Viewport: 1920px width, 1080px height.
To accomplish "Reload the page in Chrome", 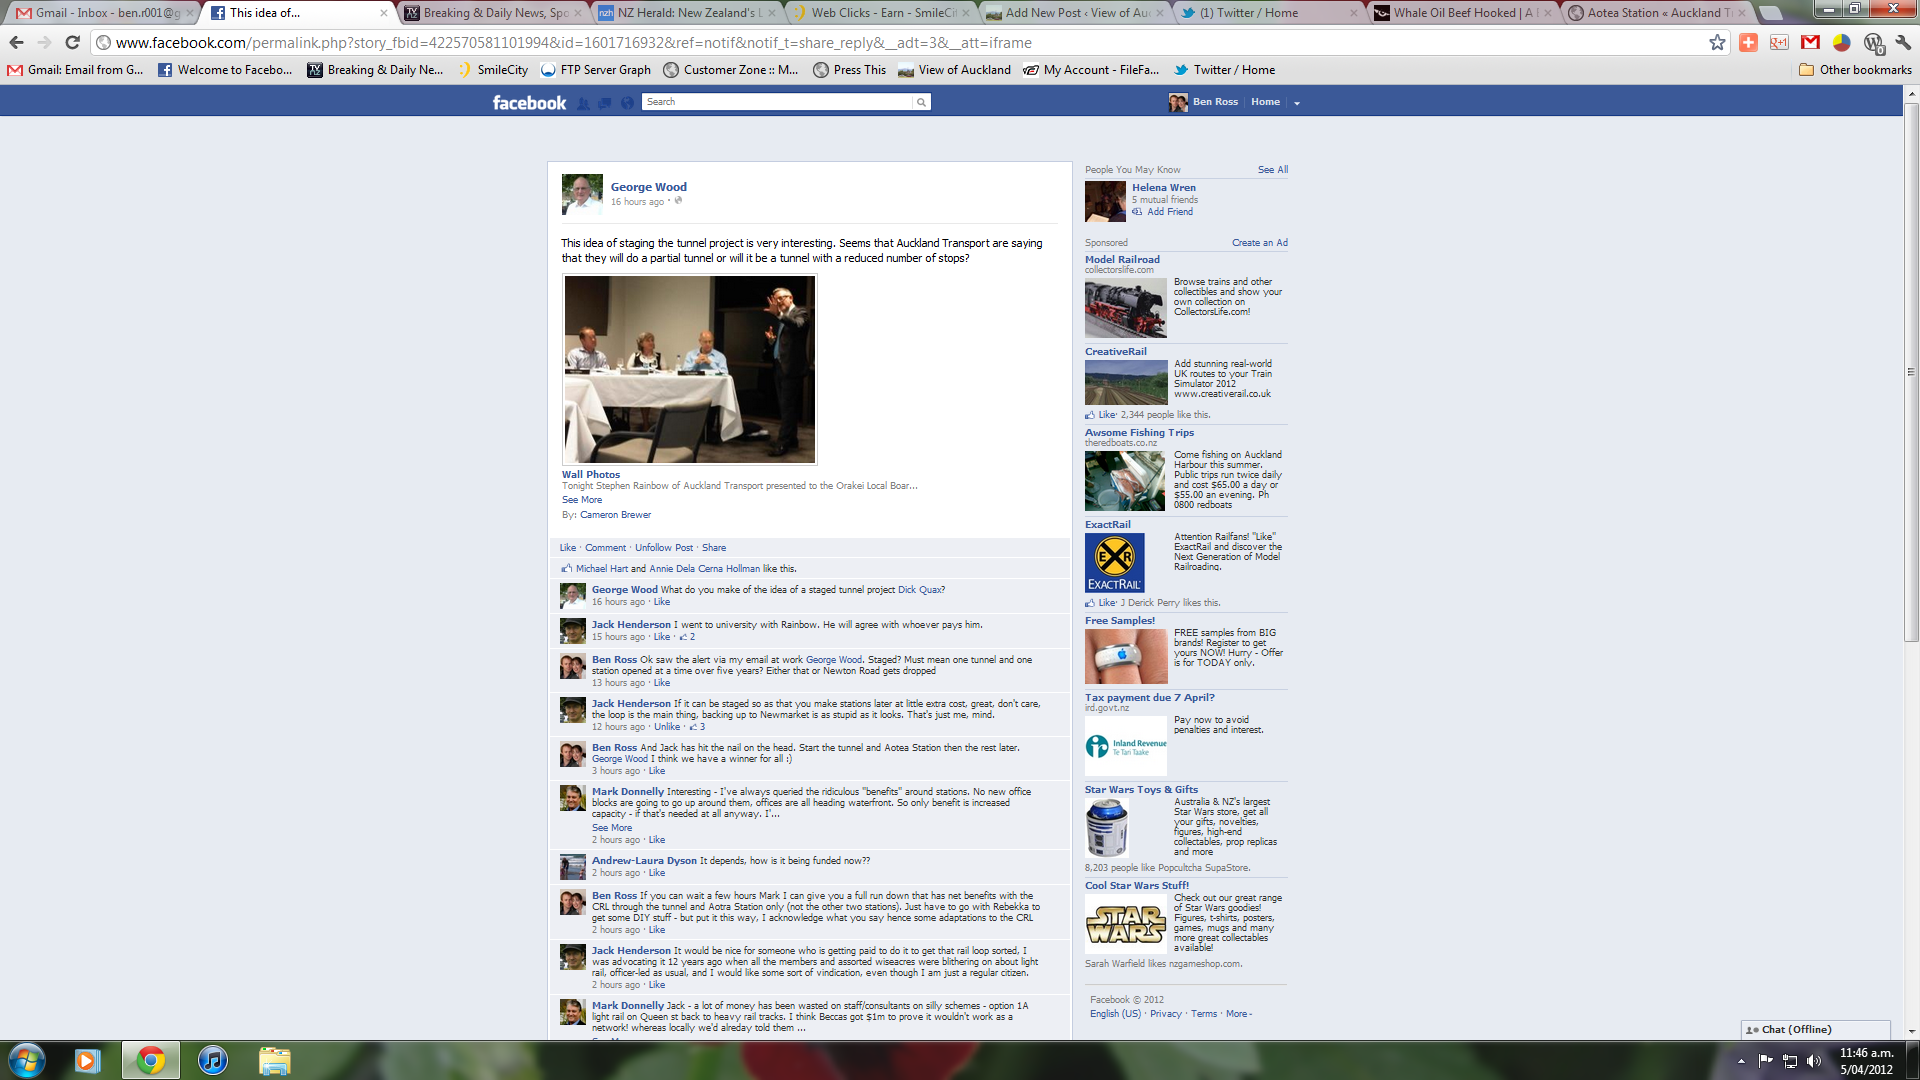I will click(72, 42).
